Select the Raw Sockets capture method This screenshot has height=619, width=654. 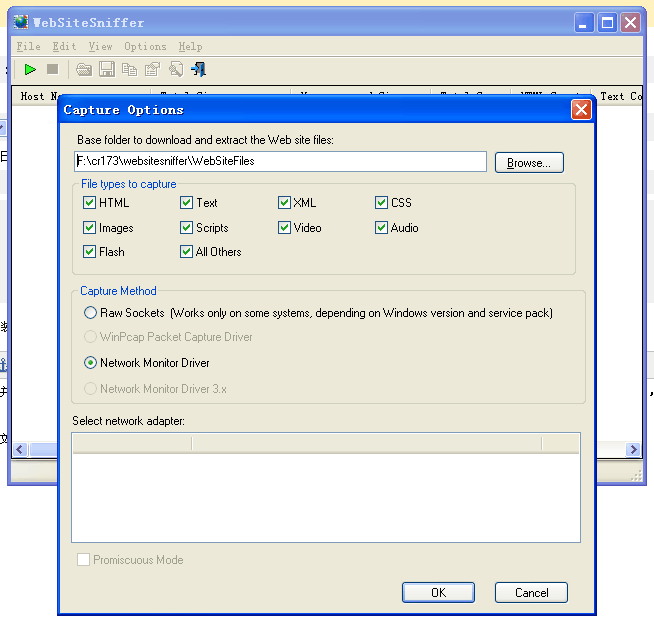(x=91, y=313)
